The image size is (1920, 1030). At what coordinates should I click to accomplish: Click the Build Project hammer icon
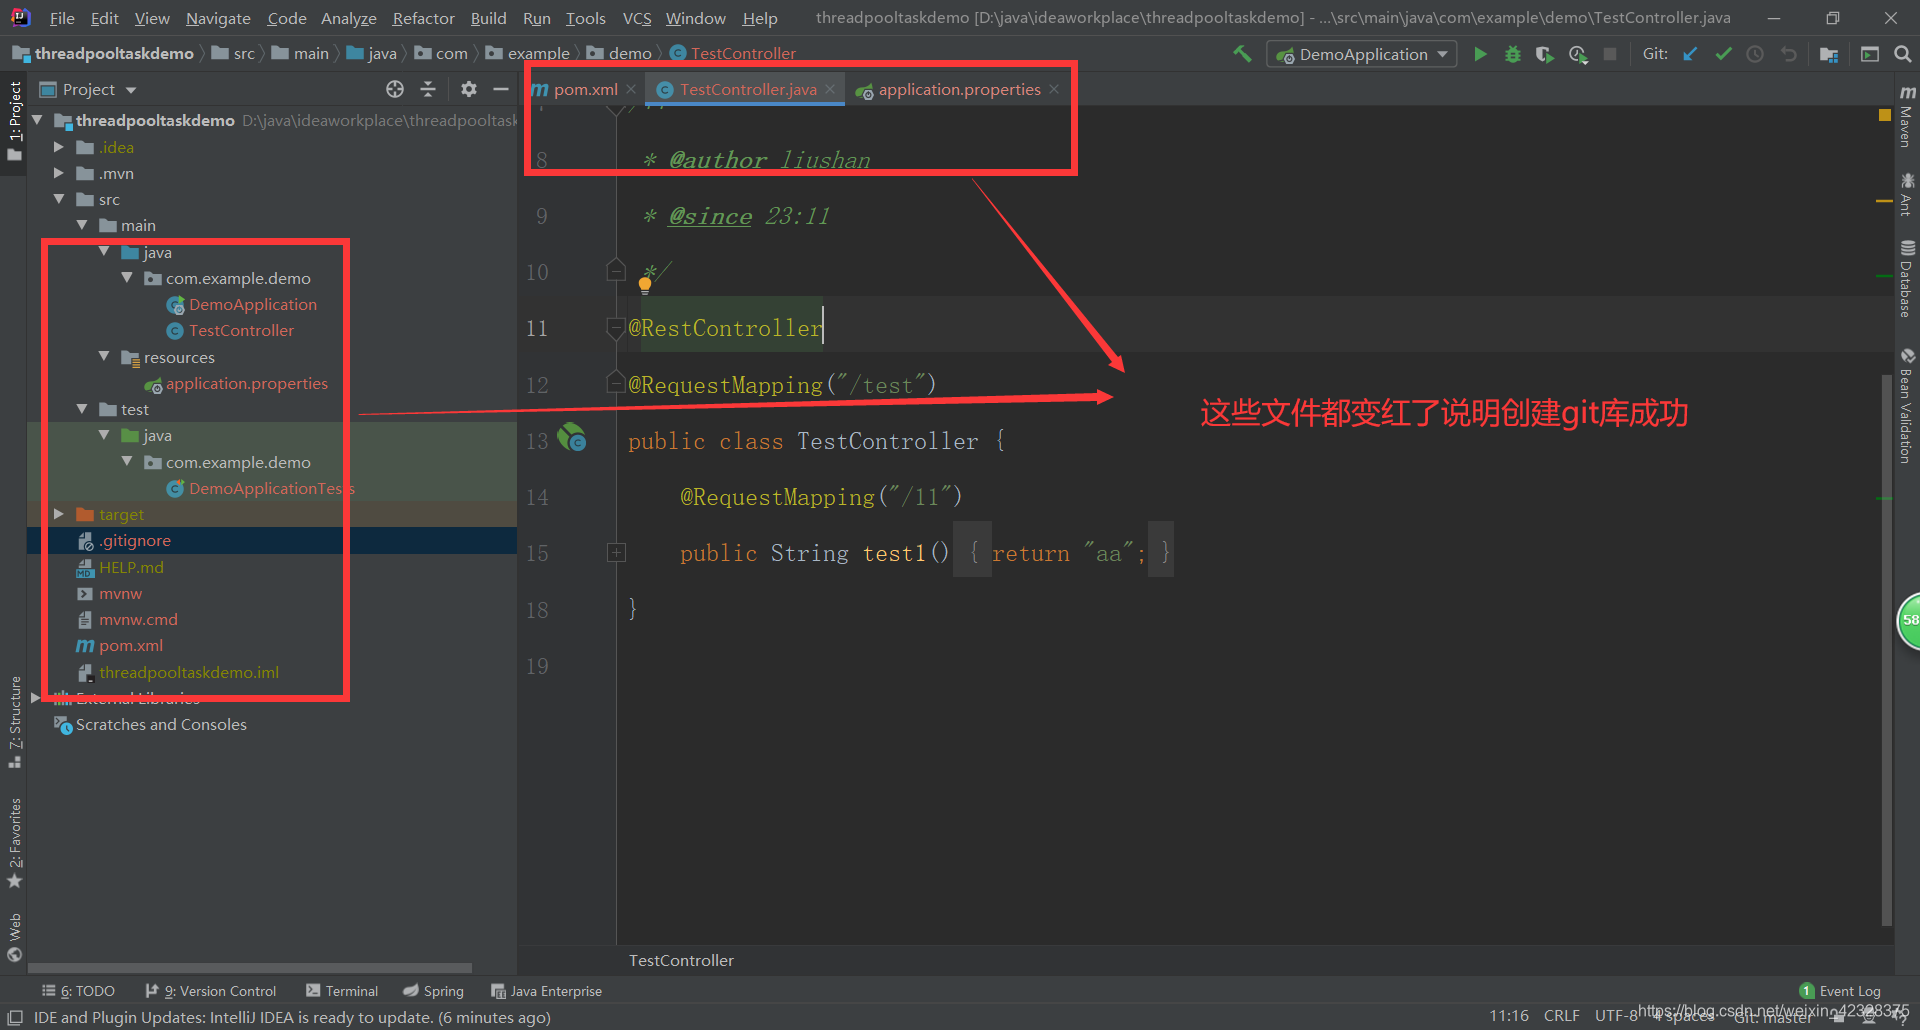pos(1242,54)
